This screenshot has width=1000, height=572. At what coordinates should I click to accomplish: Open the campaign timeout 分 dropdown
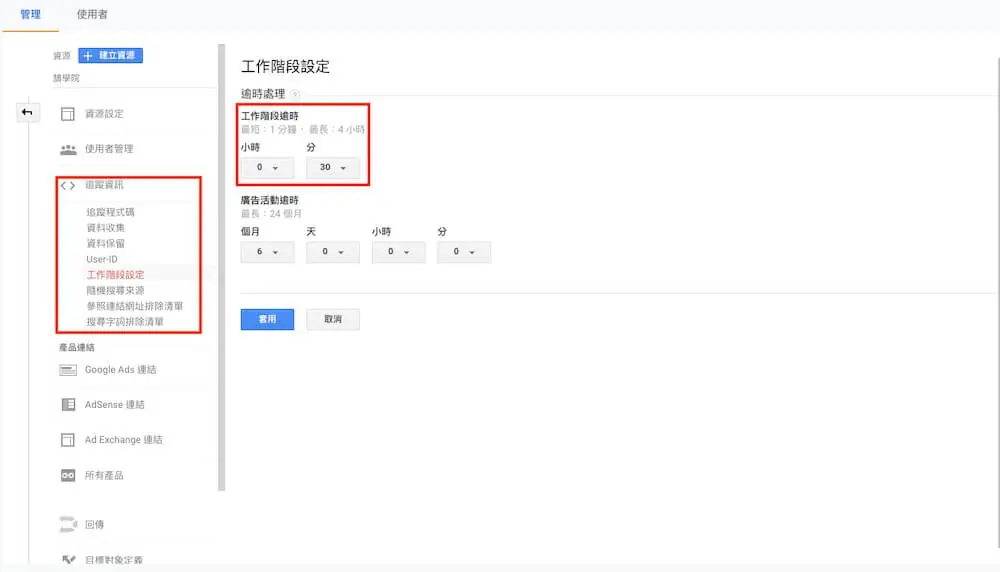point(464,252)
